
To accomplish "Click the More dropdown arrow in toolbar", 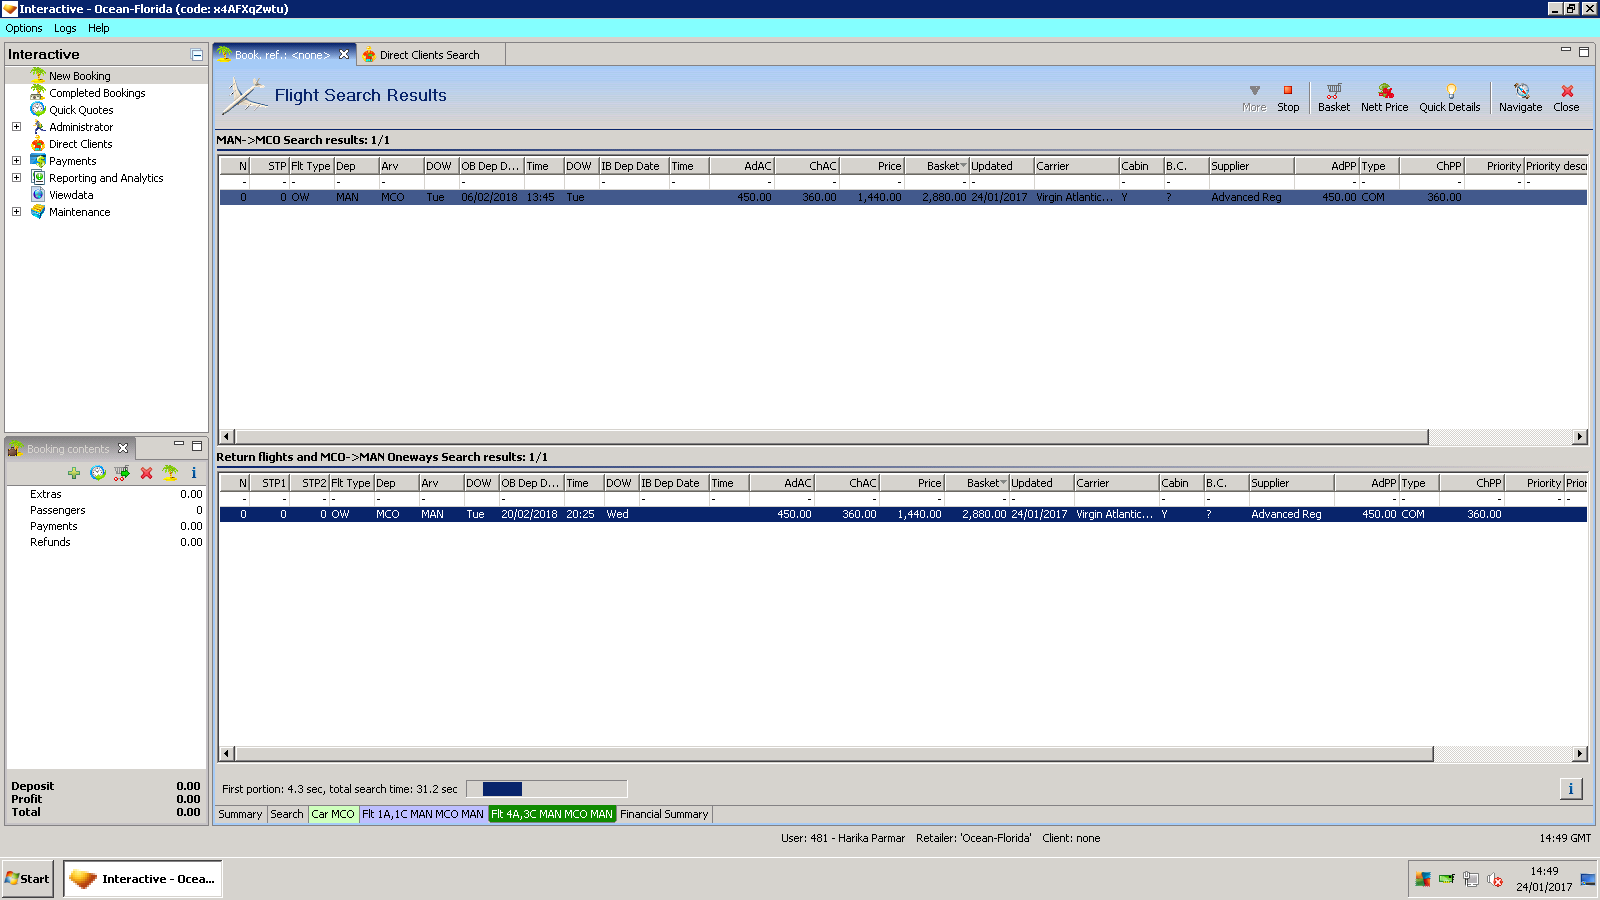I will click(x=1254, y=97).
